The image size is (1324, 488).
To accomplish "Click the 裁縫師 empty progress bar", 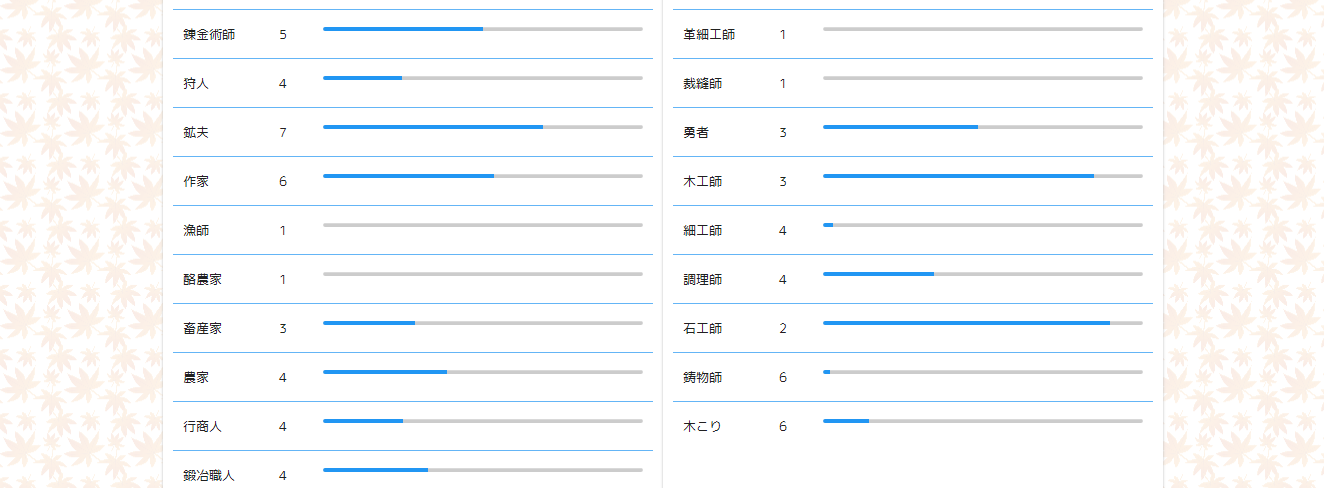I will pyautogui.click(x=983, y=78).
